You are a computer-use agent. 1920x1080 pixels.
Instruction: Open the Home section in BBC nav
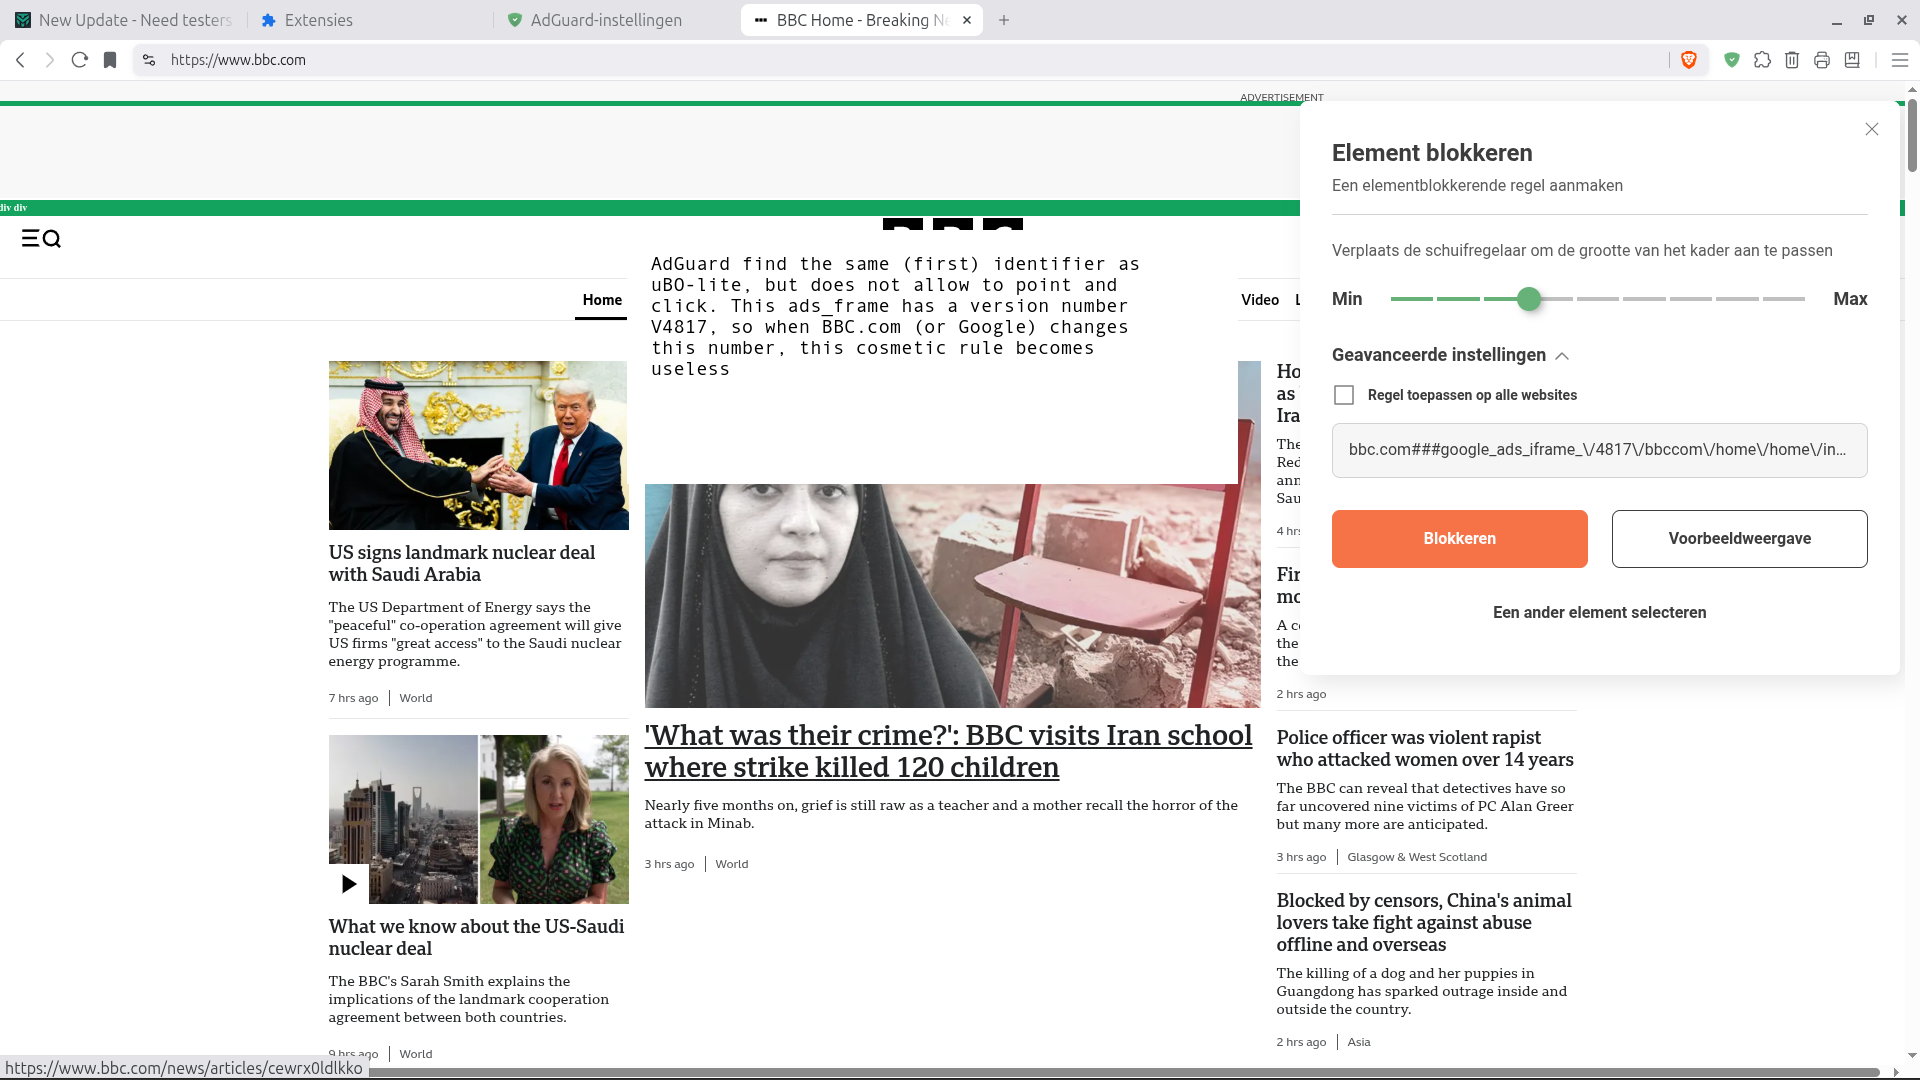point(602,300)
